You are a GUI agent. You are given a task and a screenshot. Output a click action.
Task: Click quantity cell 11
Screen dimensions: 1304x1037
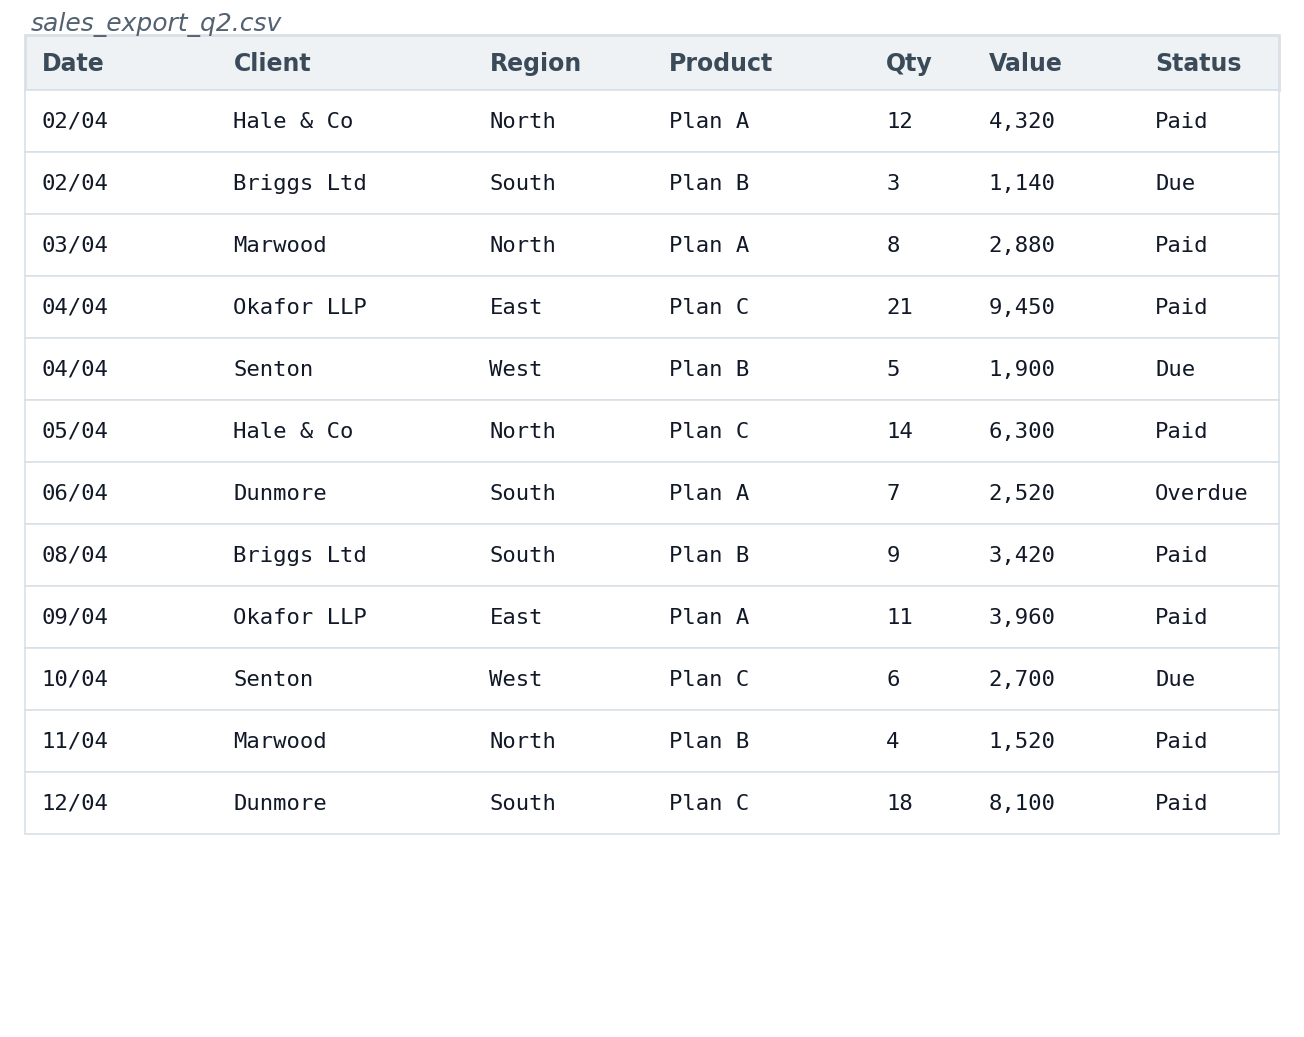click(899, 618)
